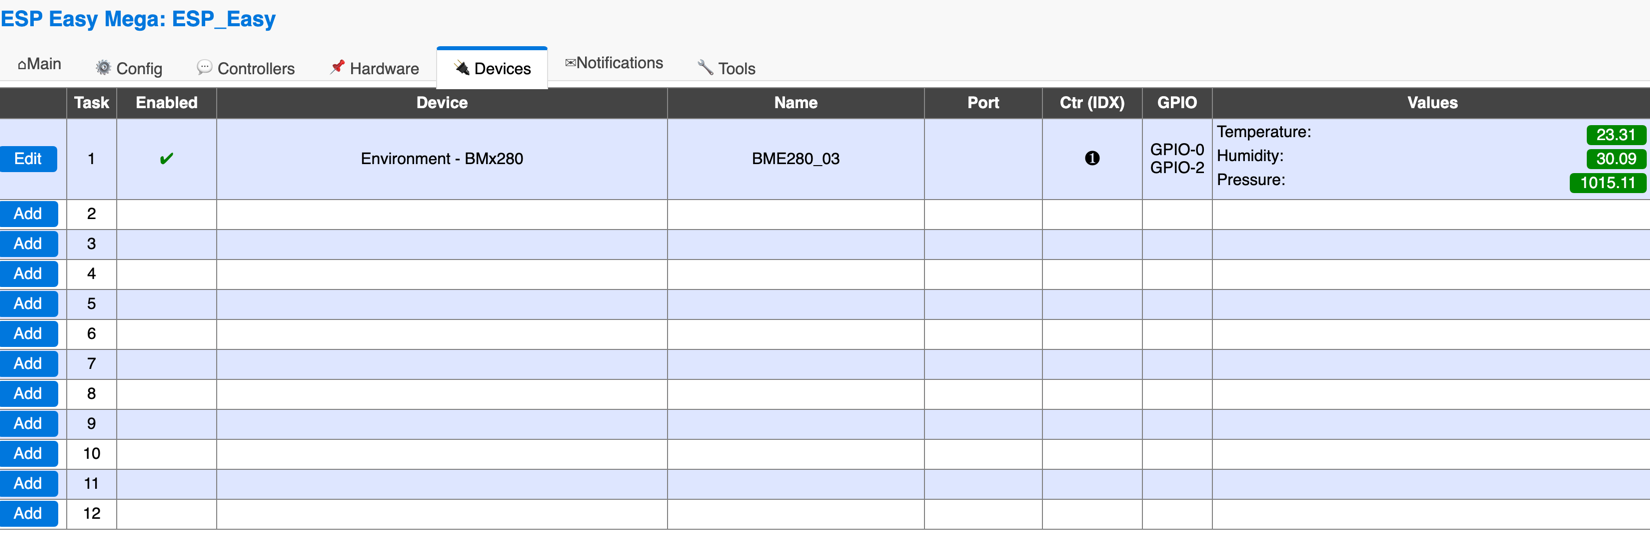Add a device to task 12

tap(28, 514)
